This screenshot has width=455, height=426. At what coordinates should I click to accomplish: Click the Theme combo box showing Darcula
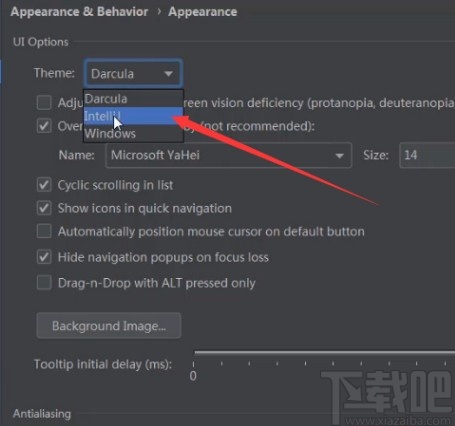133,73
